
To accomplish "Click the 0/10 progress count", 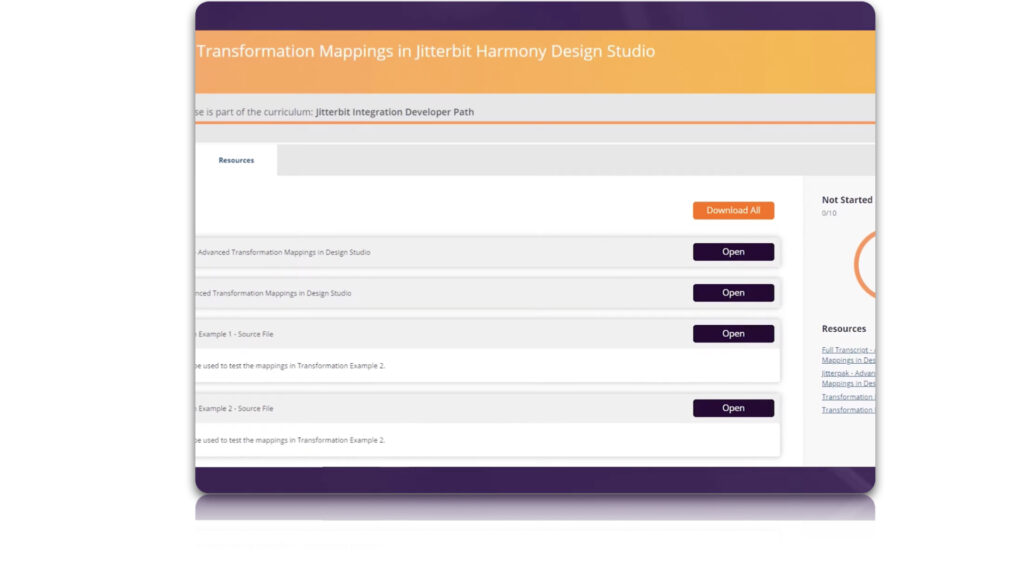I will (x=829, y=213).
